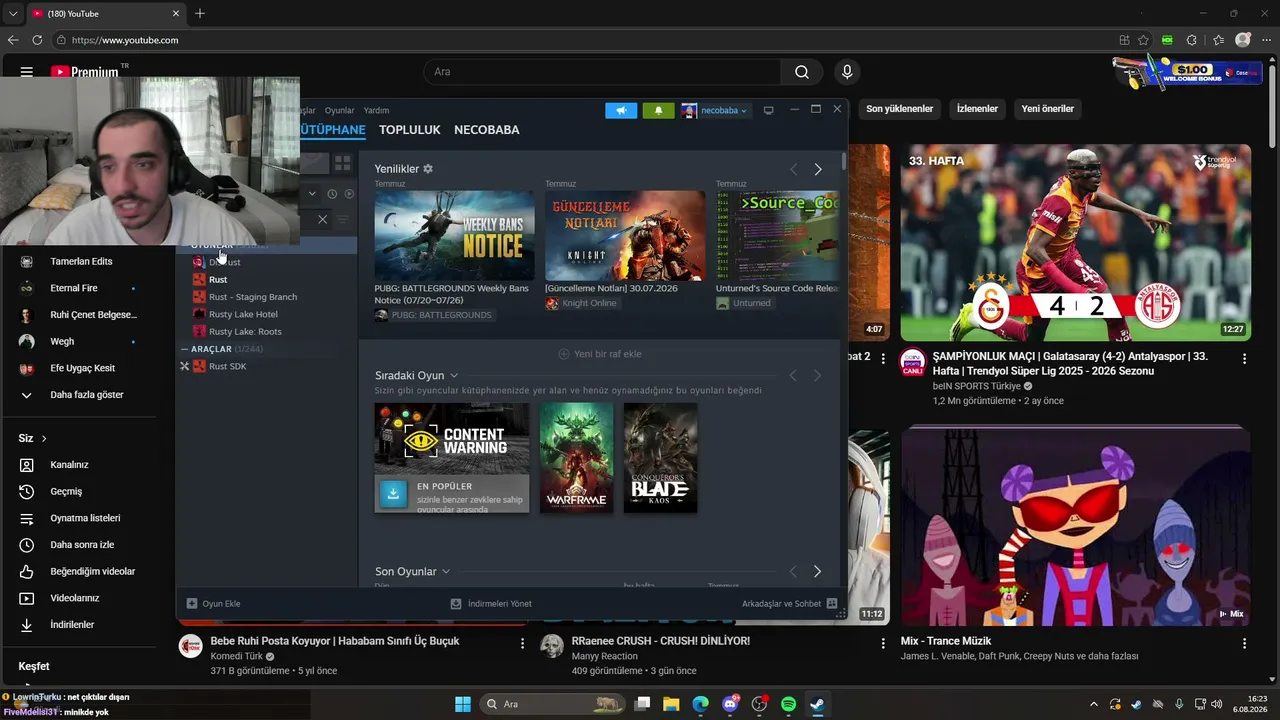Select the İzlenenler filter chip

977,109
